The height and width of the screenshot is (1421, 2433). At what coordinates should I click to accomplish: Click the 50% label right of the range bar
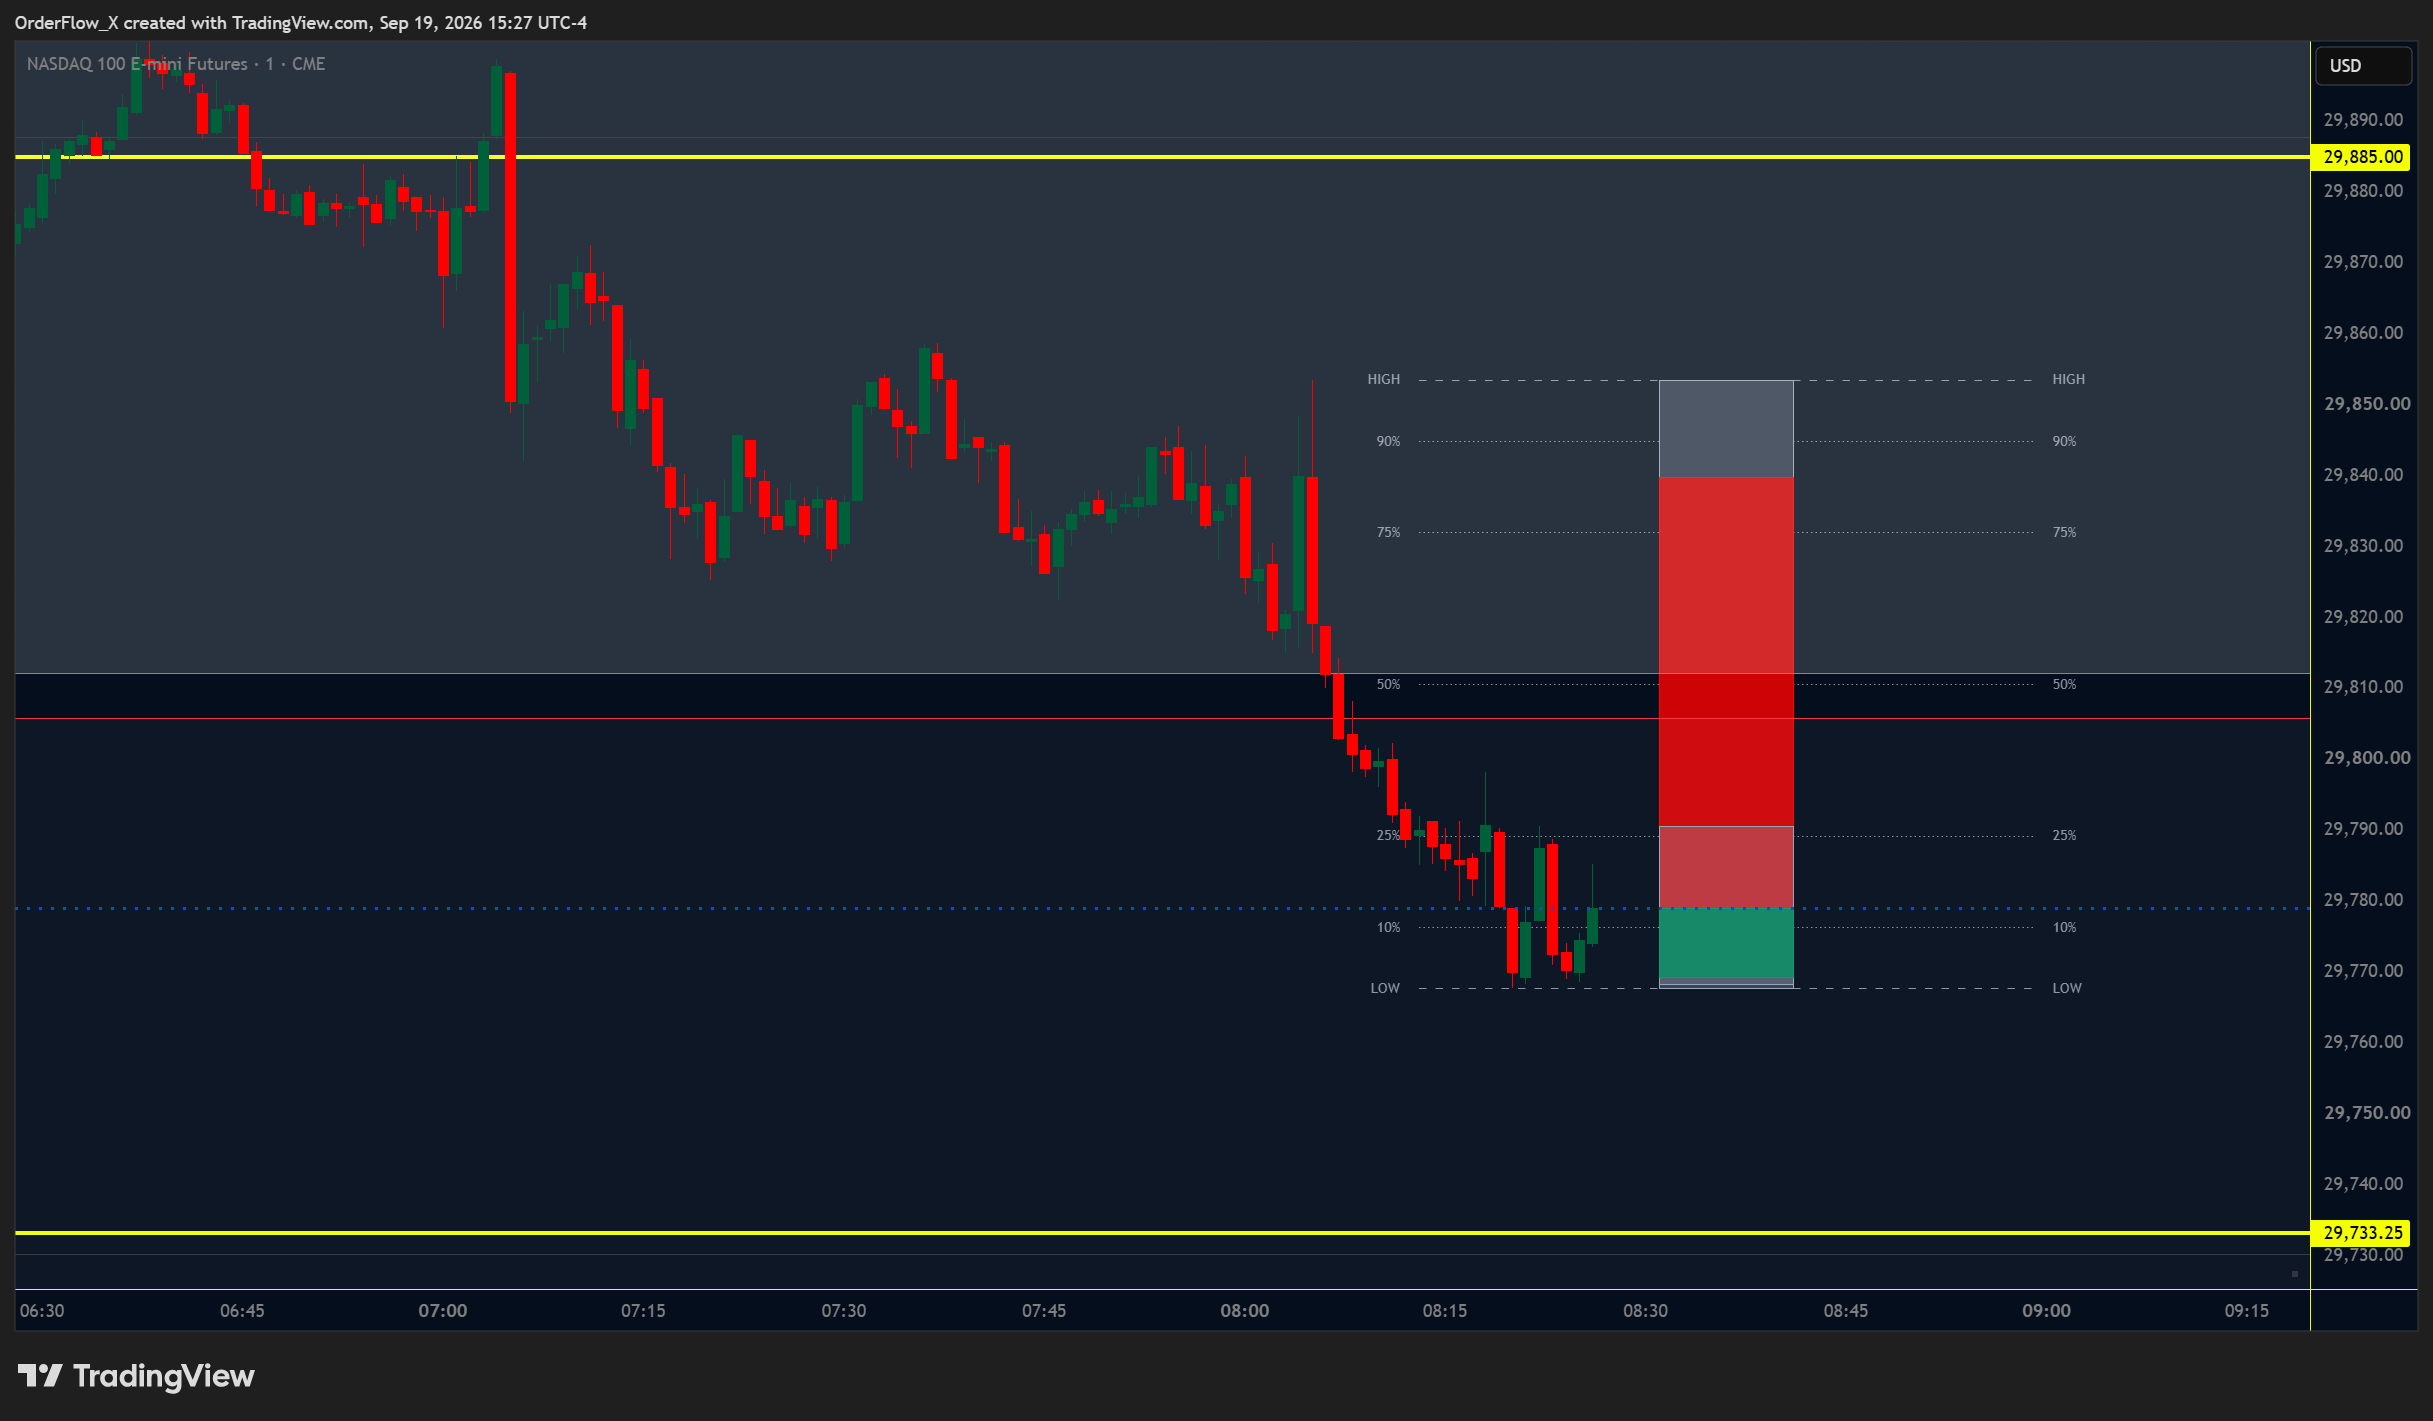2064,684
